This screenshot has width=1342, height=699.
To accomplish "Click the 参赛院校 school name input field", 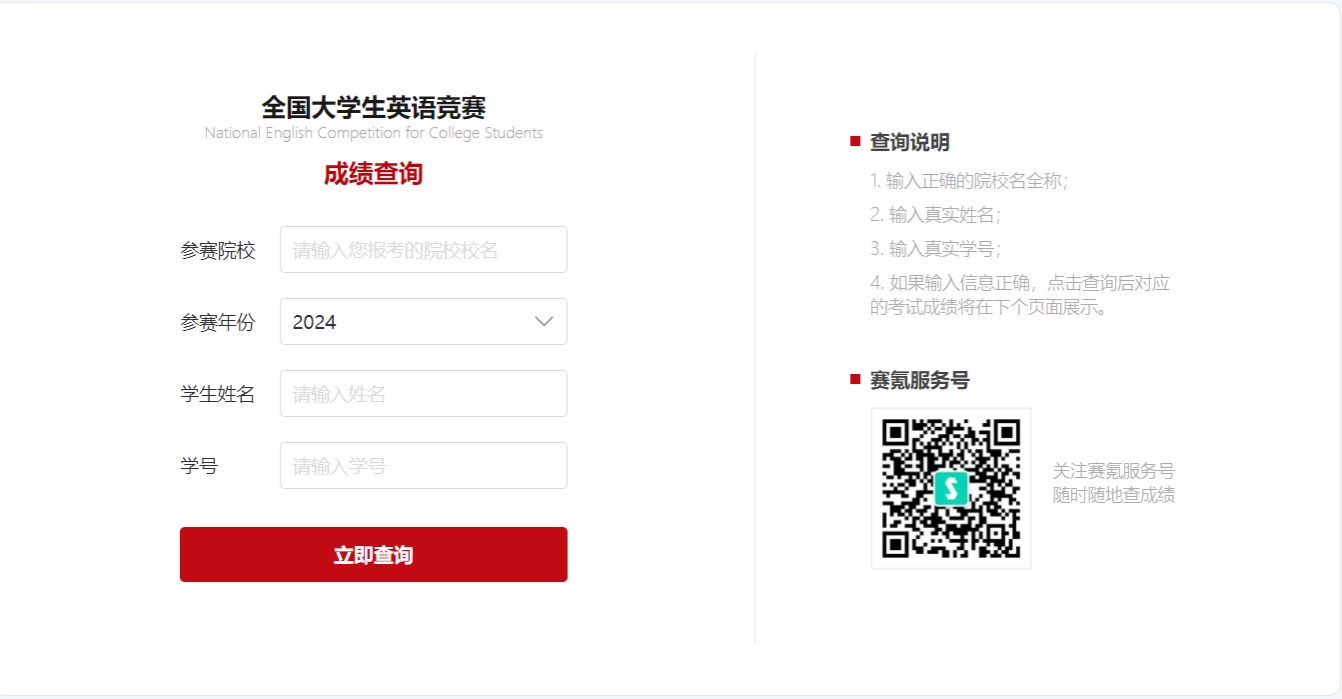I will 423,250.
